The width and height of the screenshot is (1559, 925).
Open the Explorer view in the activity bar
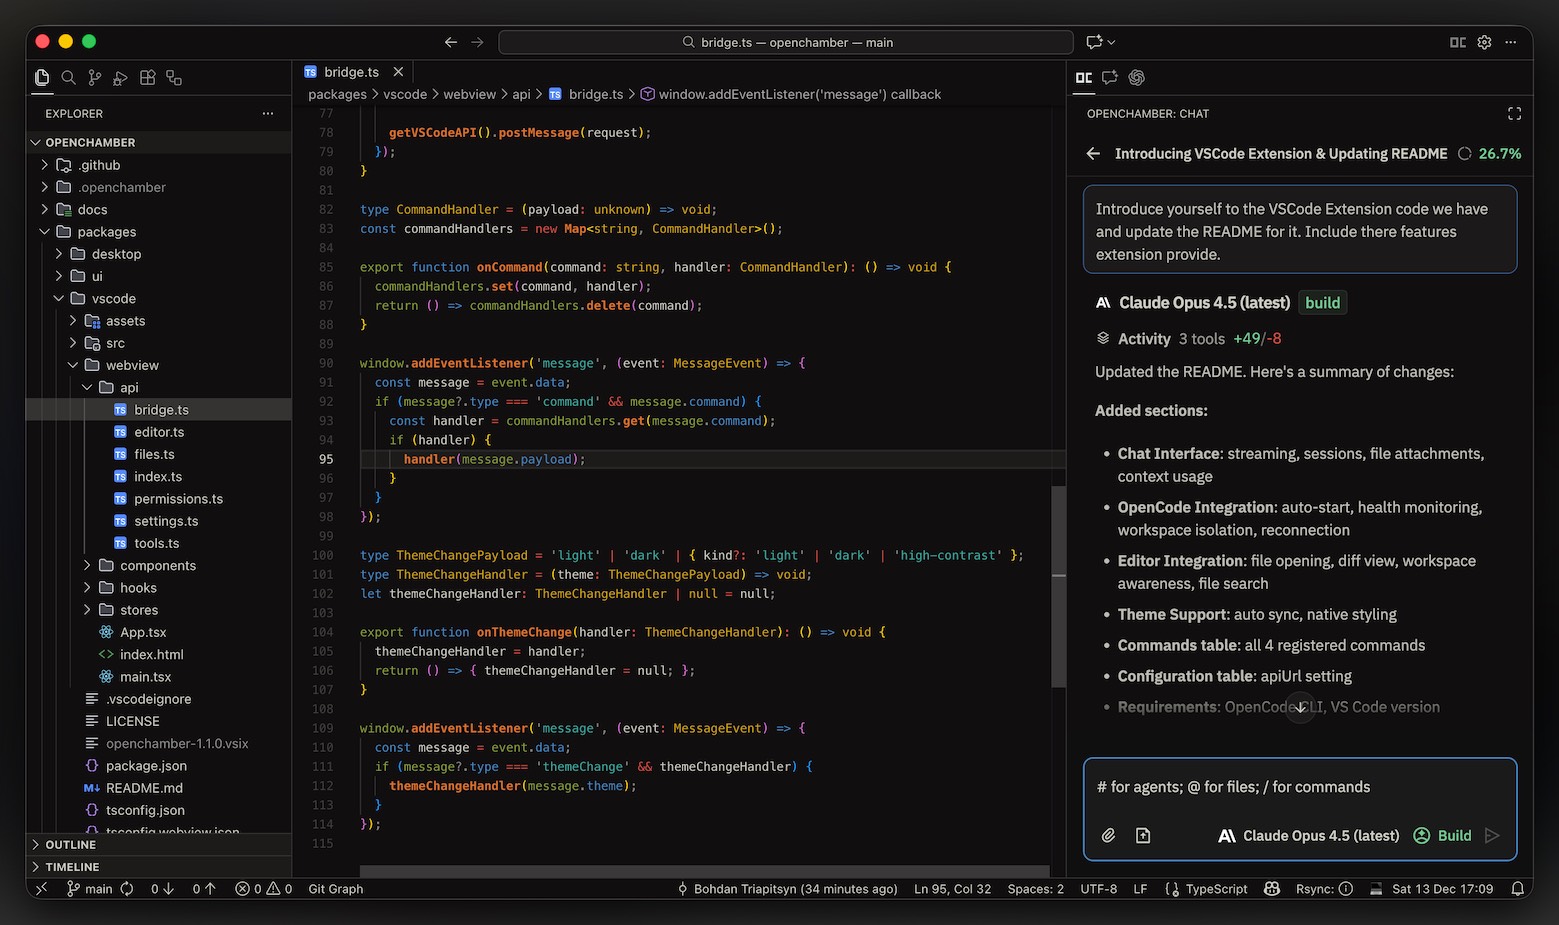pyautogui.click(x=42, y=77)
